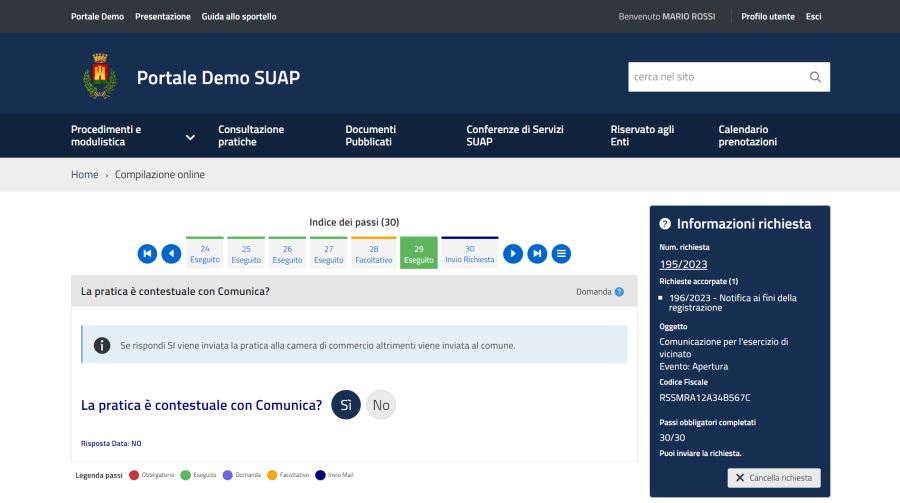The width and height of the screenshot is (900, 503).
Task: Jump to first step with skip-back icon
Action: click(x=147, y=254)
